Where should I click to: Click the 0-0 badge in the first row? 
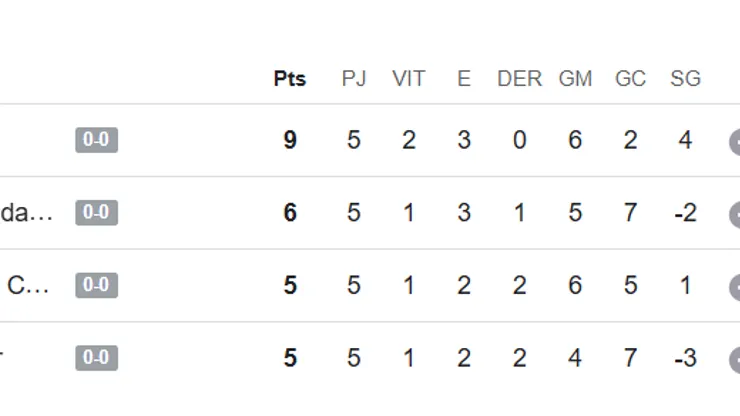pos(96,140)
